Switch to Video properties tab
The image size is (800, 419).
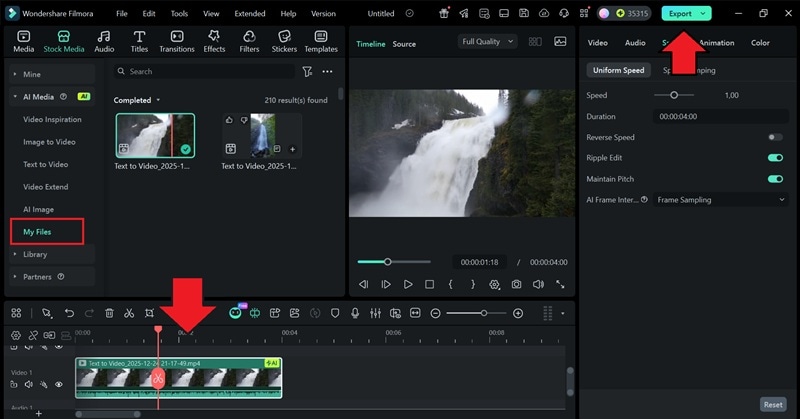(597, 43)
